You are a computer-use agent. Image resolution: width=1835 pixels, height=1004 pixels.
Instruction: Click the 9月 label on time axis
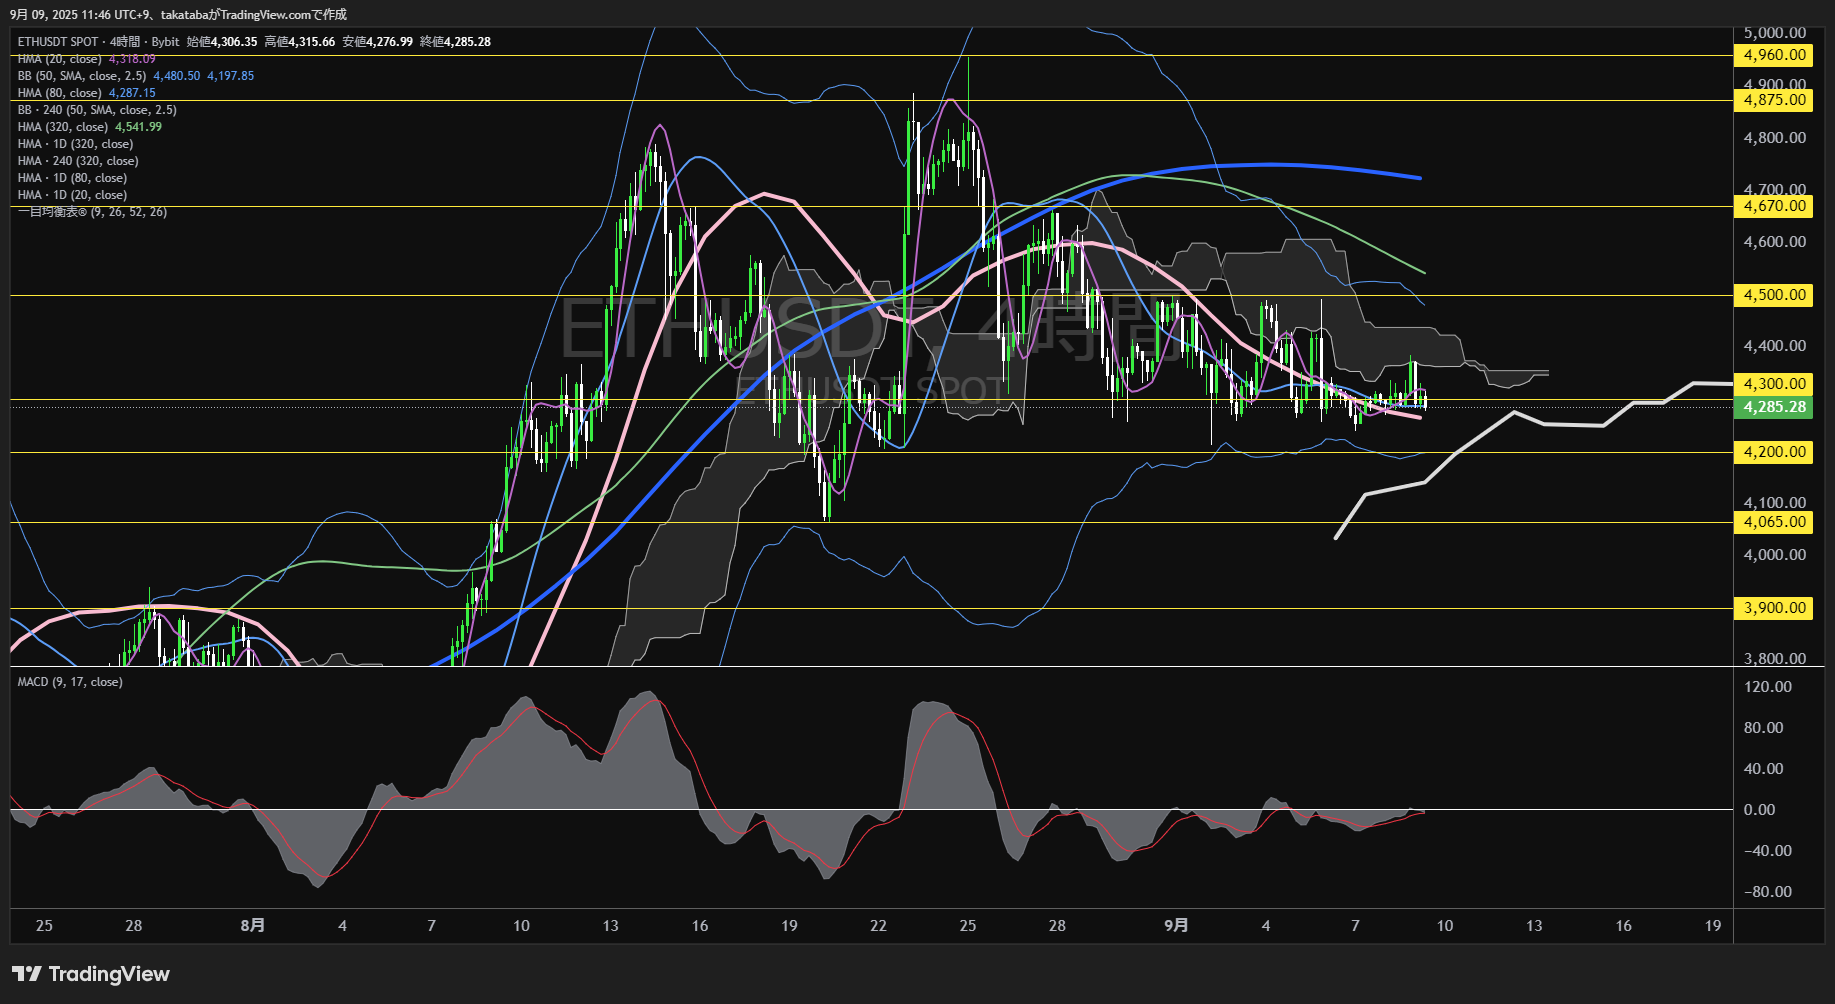pos(1176,925)
